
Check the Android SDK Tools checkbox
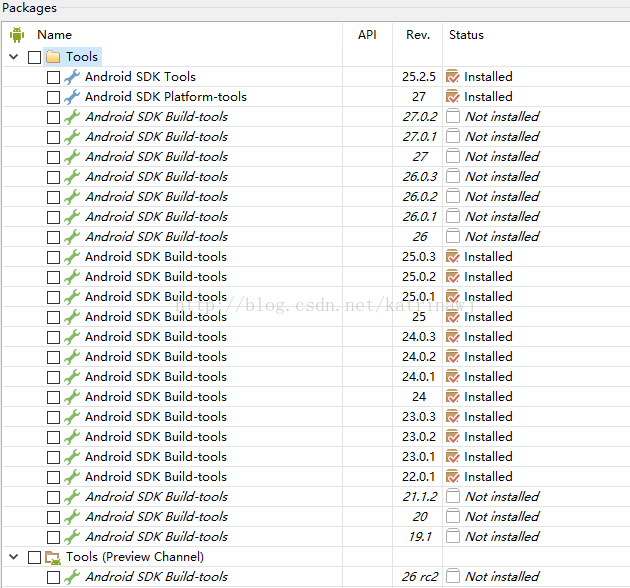(53, 77)
